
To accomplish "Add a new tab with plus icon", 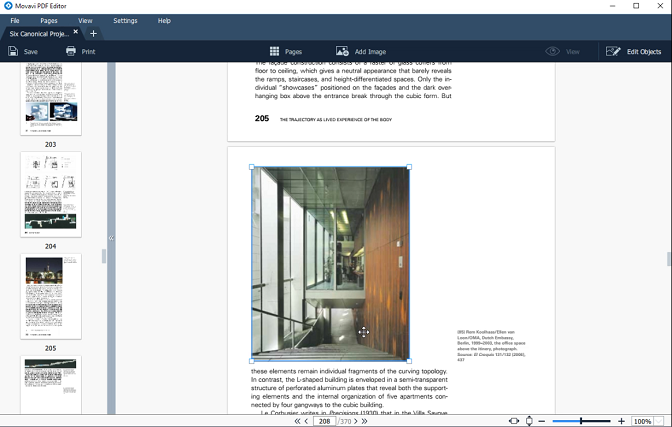I will 93,33.
